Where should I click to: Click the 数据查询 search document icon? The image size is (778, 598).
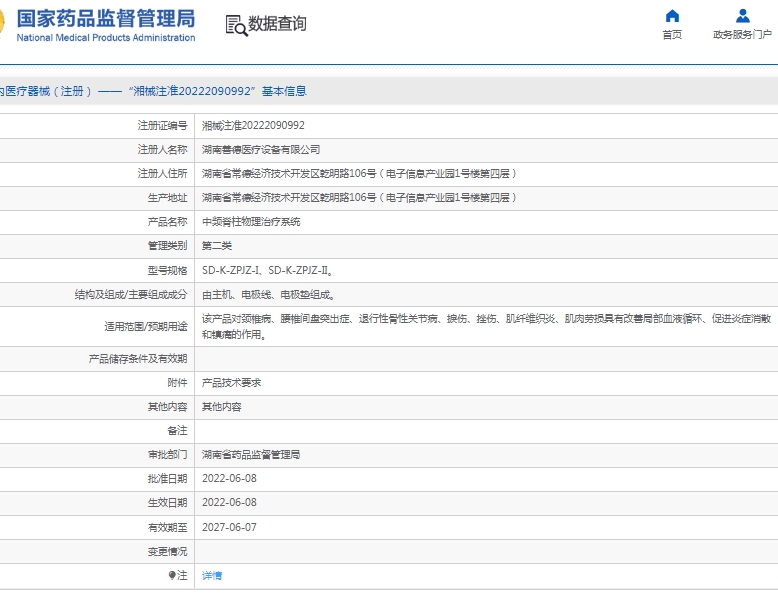tap(236, 25)
